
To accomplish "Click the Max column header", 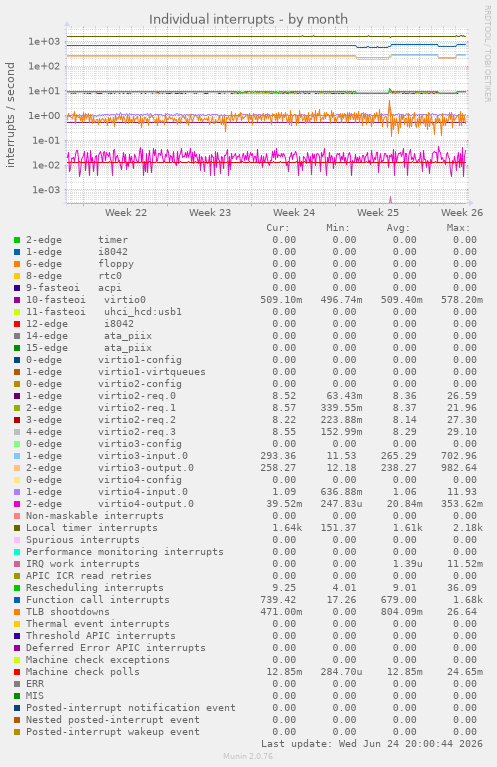I will pyautogui.click(x=458, y=228).
